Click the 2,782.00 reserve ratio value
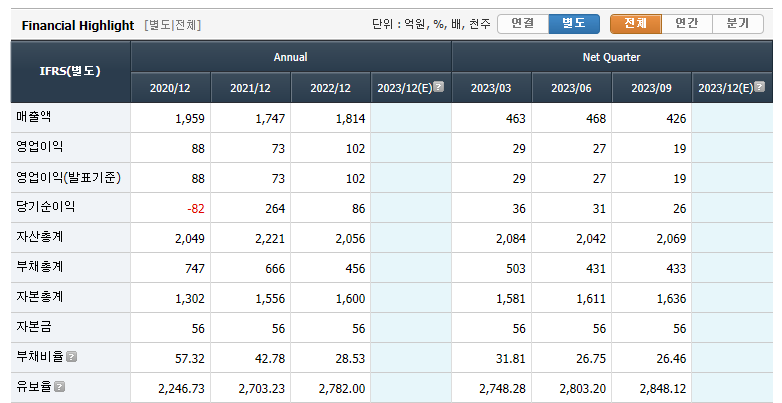This screenshot has width=782, height=403. (342, 388)
